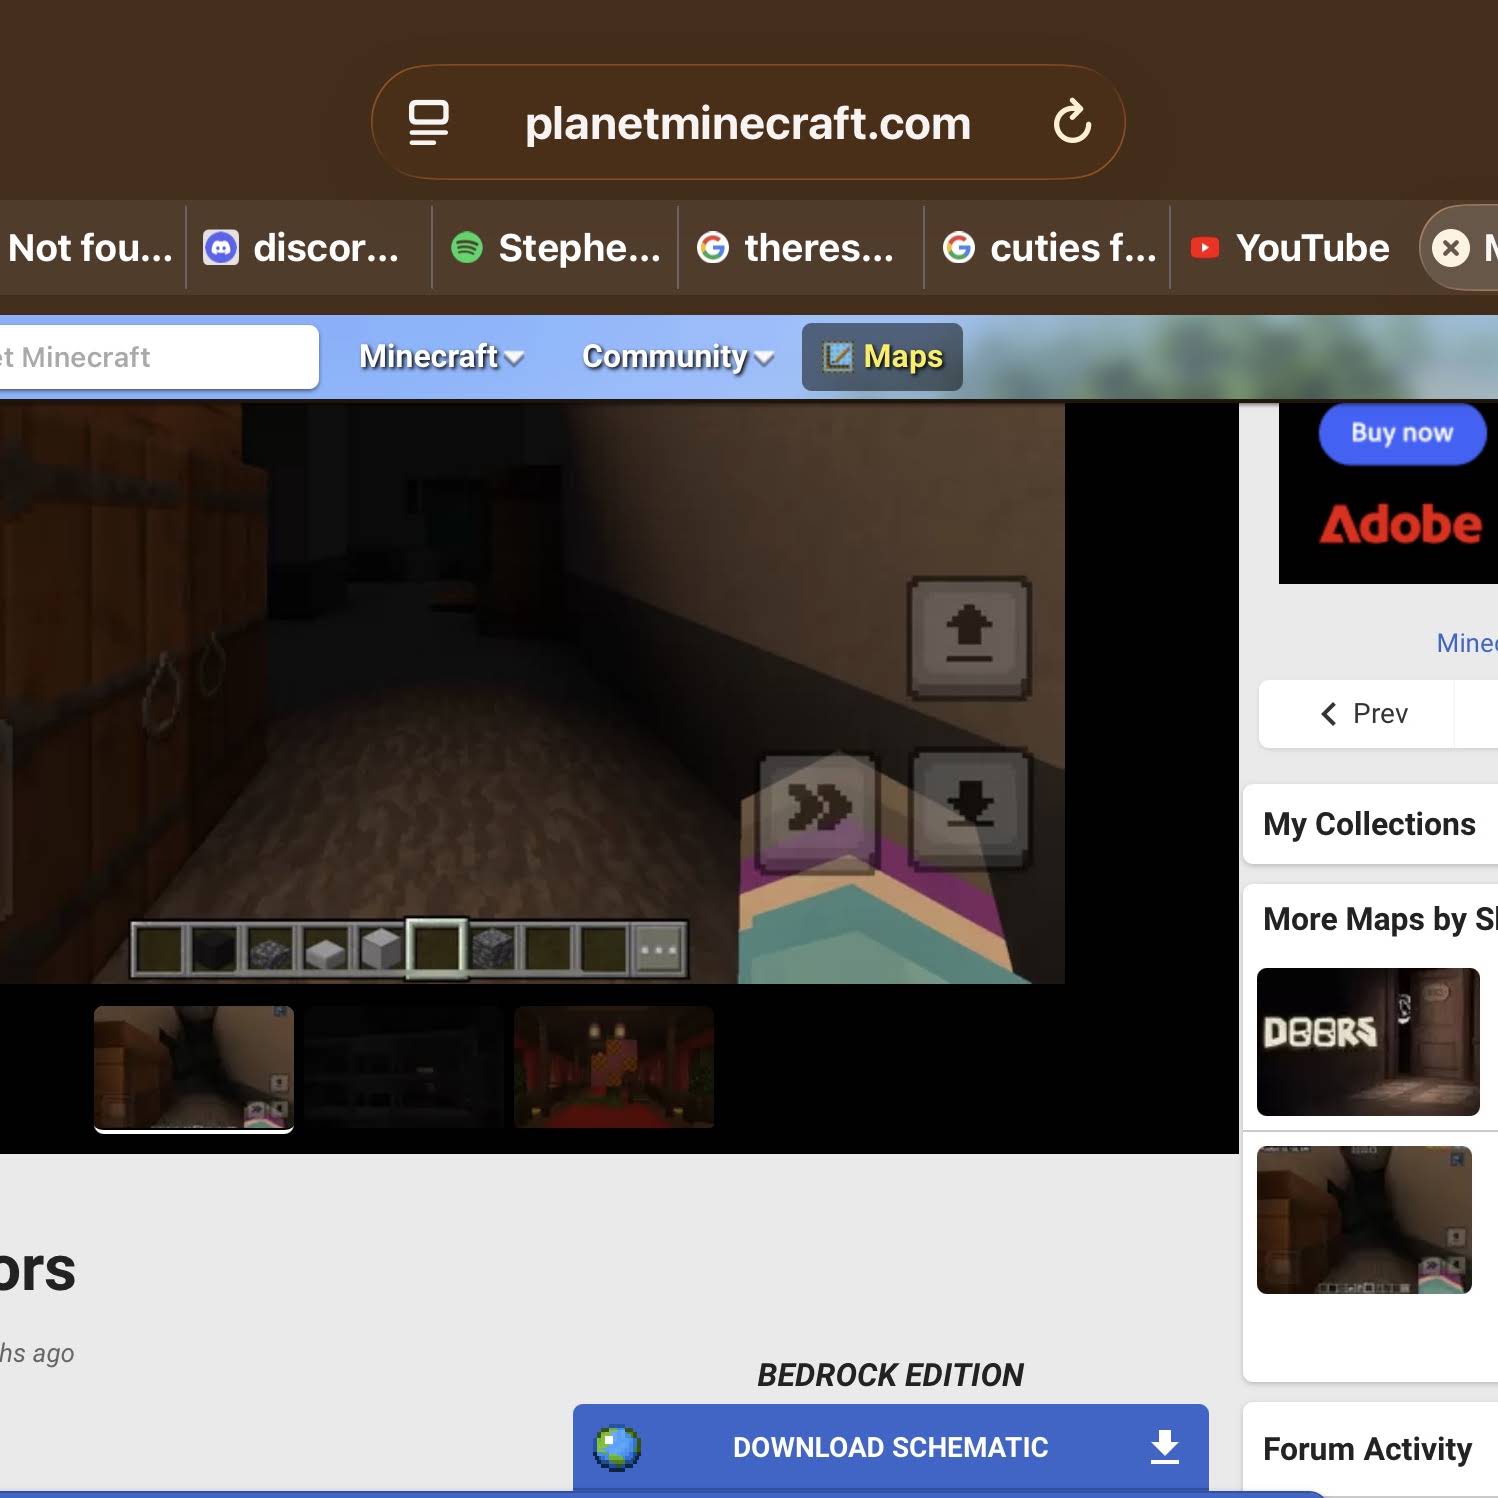The height and width of the screenshot is (1498, 1498).
Task: Switch to the Discord tab
Action: click(x=309, y=248)
